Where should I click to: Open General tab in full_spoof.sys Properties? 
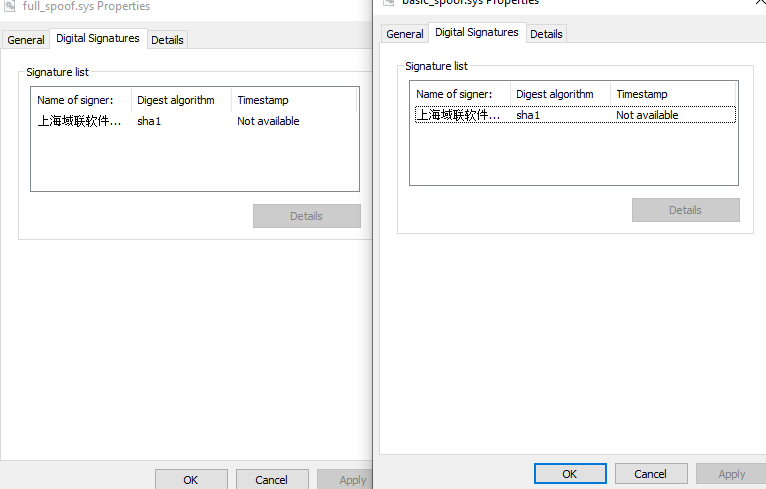[25, 40]
